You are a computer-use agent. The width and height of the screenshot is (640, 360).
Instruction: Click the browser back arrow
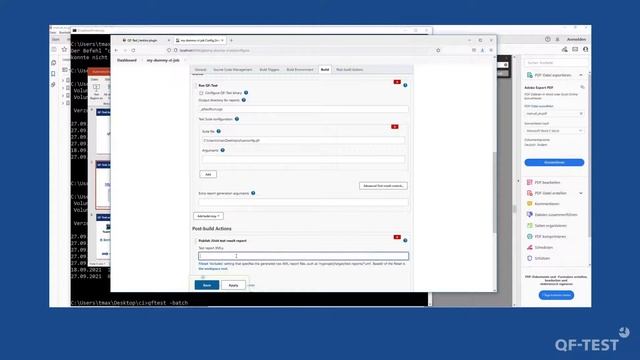click(x=117, y=50)
